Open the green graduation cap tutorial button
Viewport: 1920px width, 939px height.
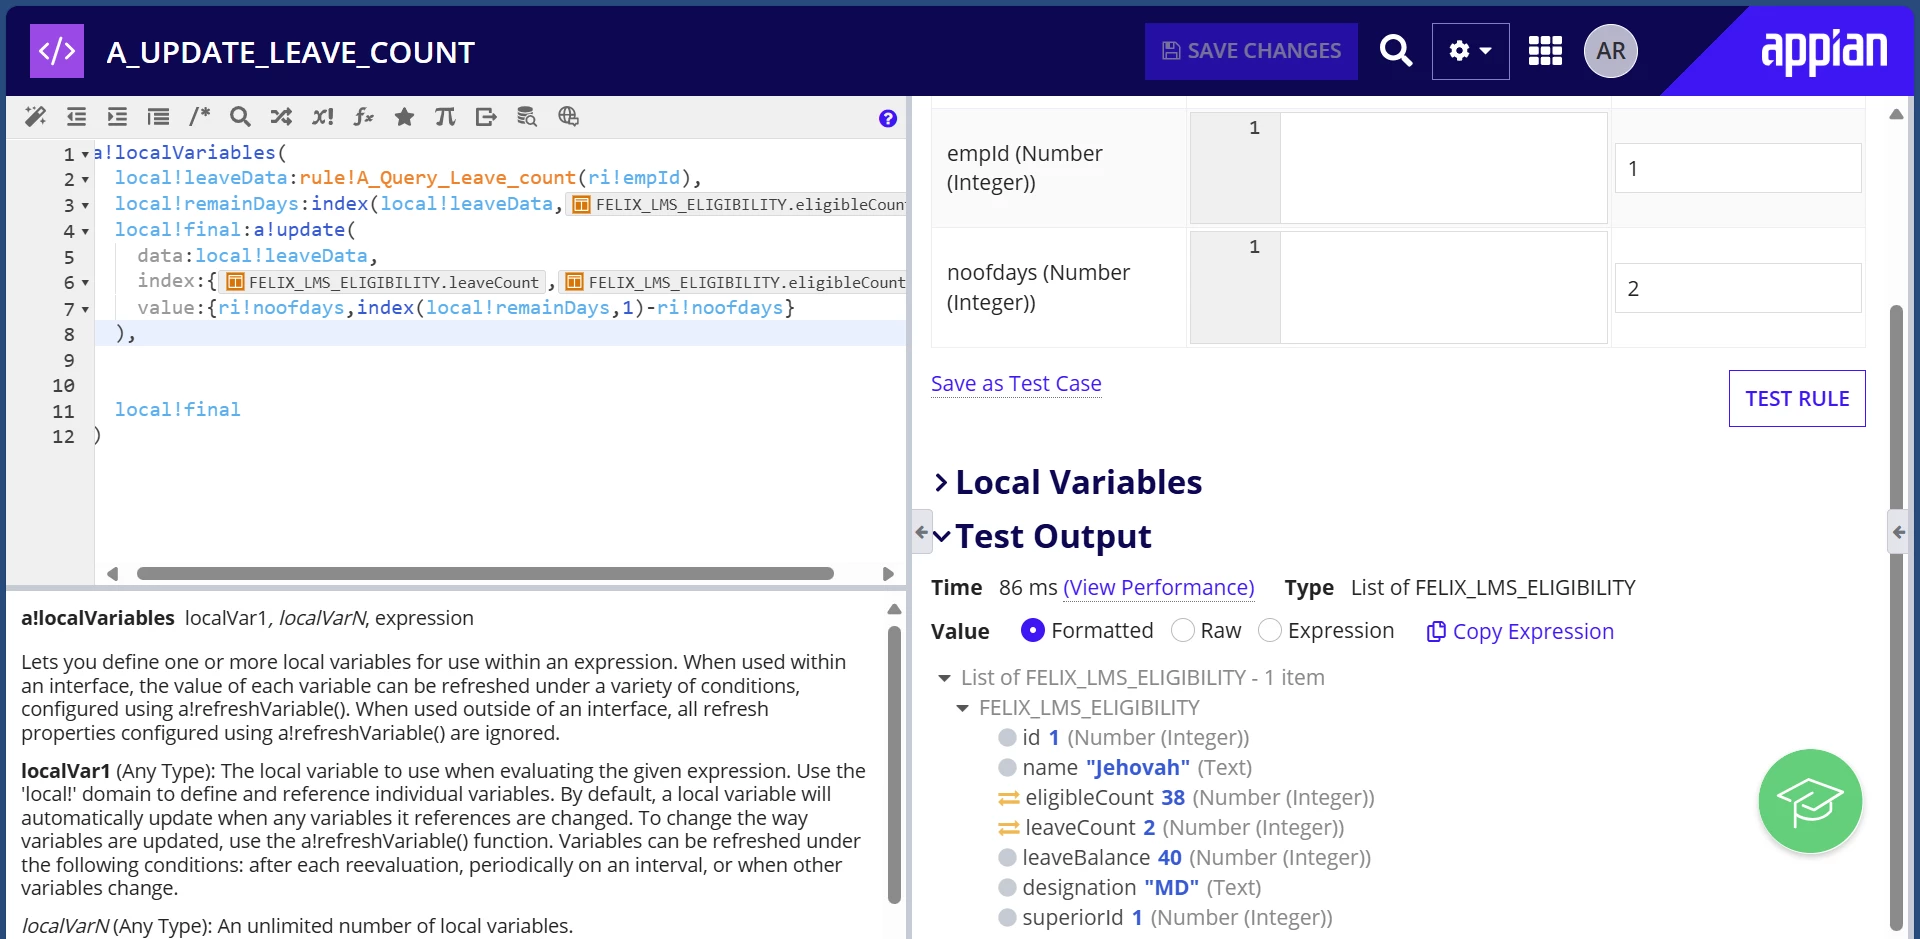(x=1810, y=801)
